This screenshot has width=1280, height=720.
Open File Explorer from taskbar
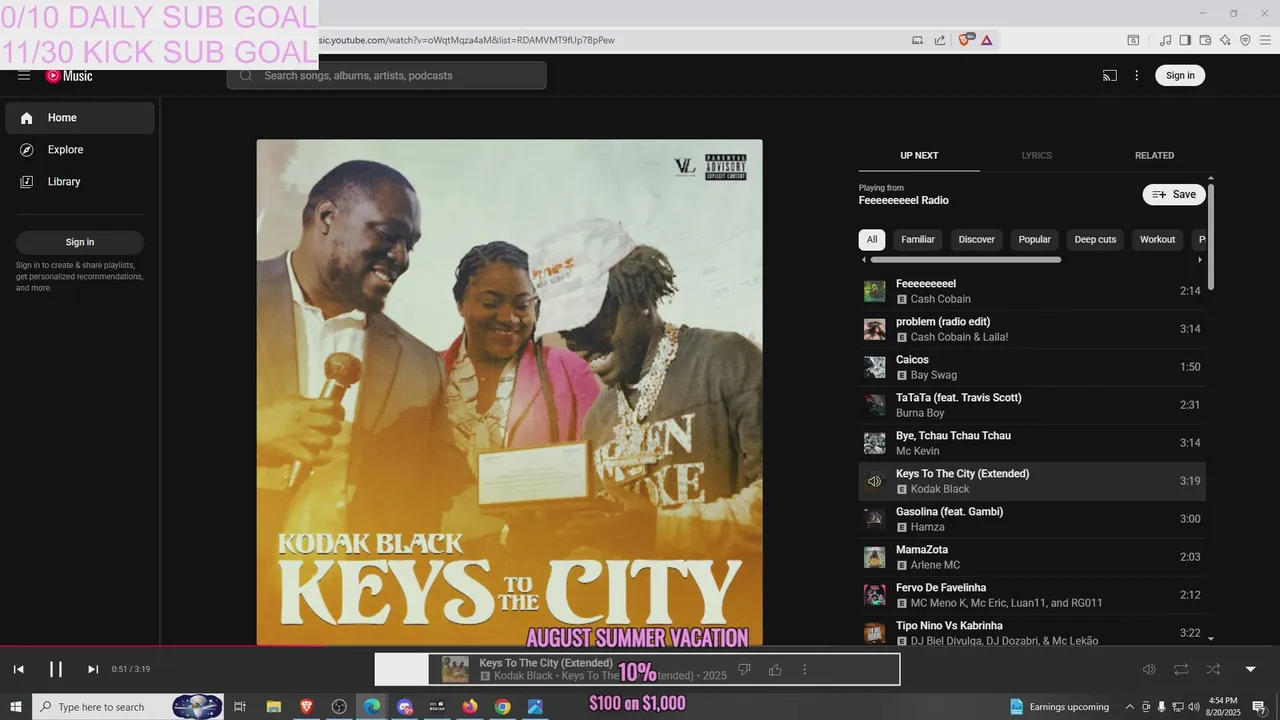coord(273,707)
